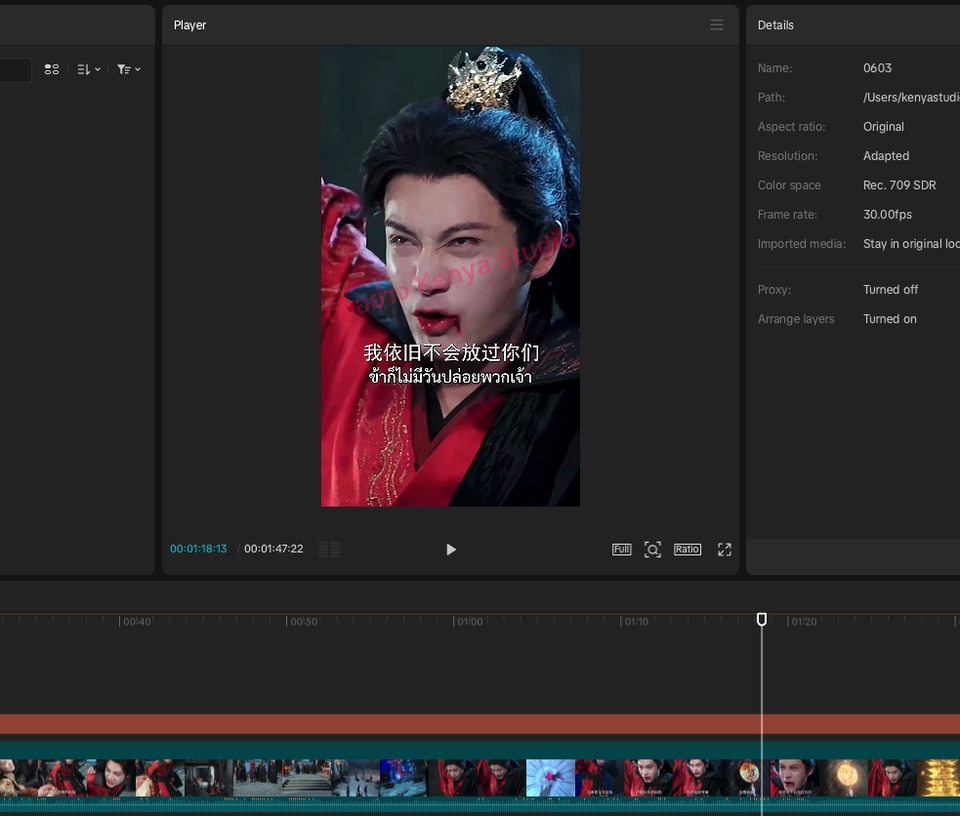Click the Proxy 'Turned off' setting
This screenshot has width=960, height=816.
890,290
